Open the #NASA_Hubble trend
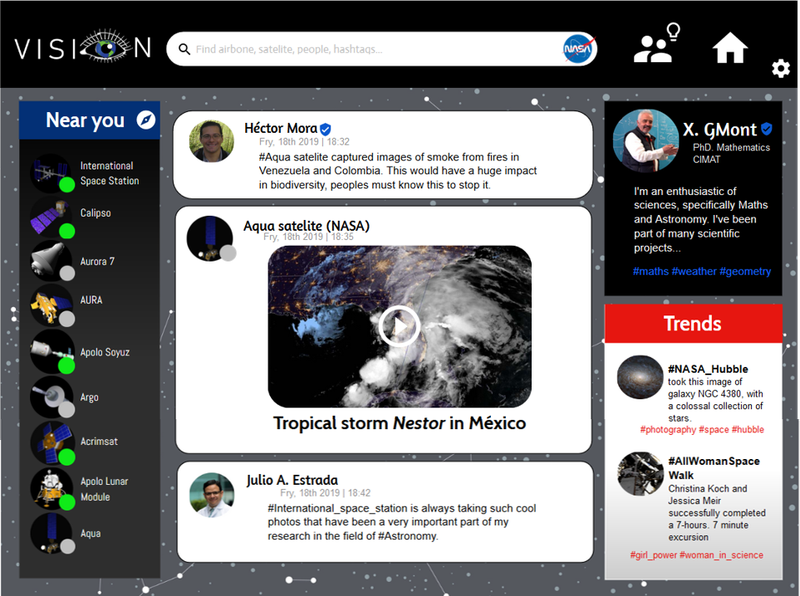This screenshot has width=800, height=596. (x=707, y=369)
